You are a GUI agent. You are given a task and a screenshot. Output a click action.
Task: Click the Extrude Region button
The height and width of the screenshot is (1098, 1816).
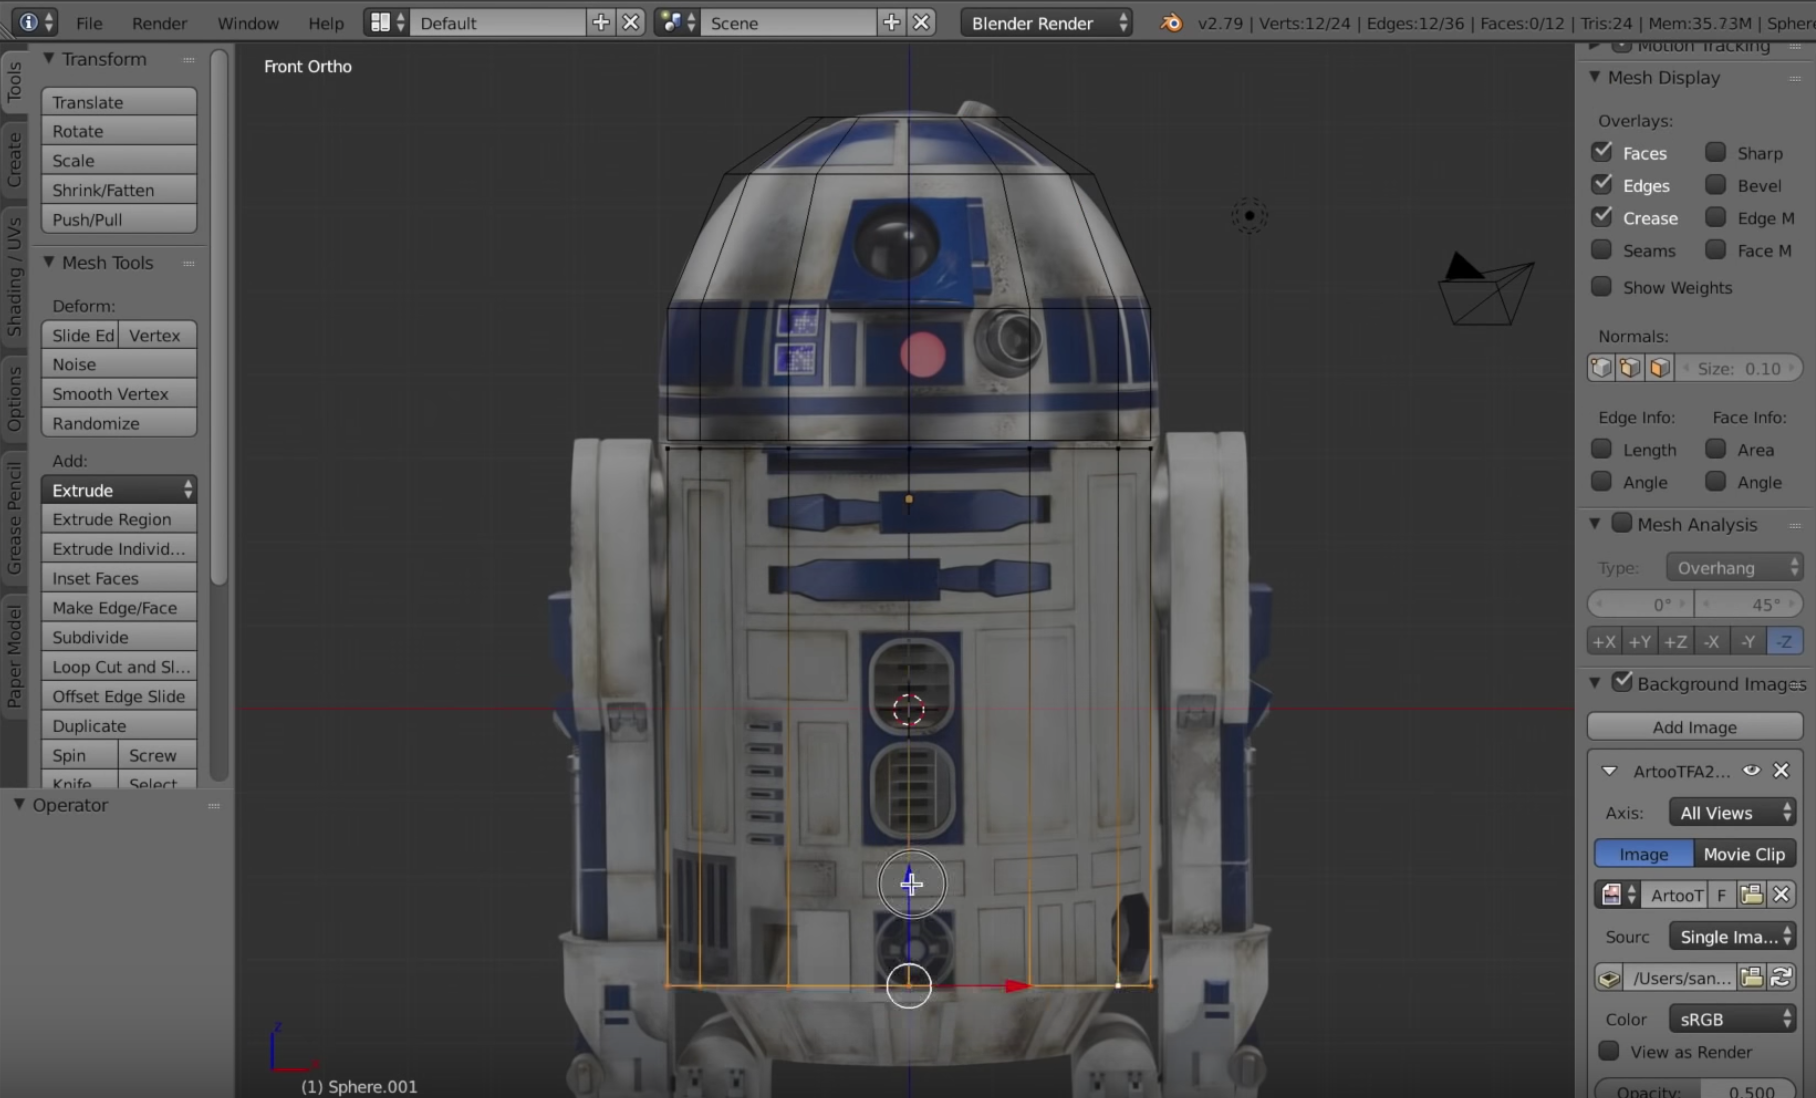119,519
